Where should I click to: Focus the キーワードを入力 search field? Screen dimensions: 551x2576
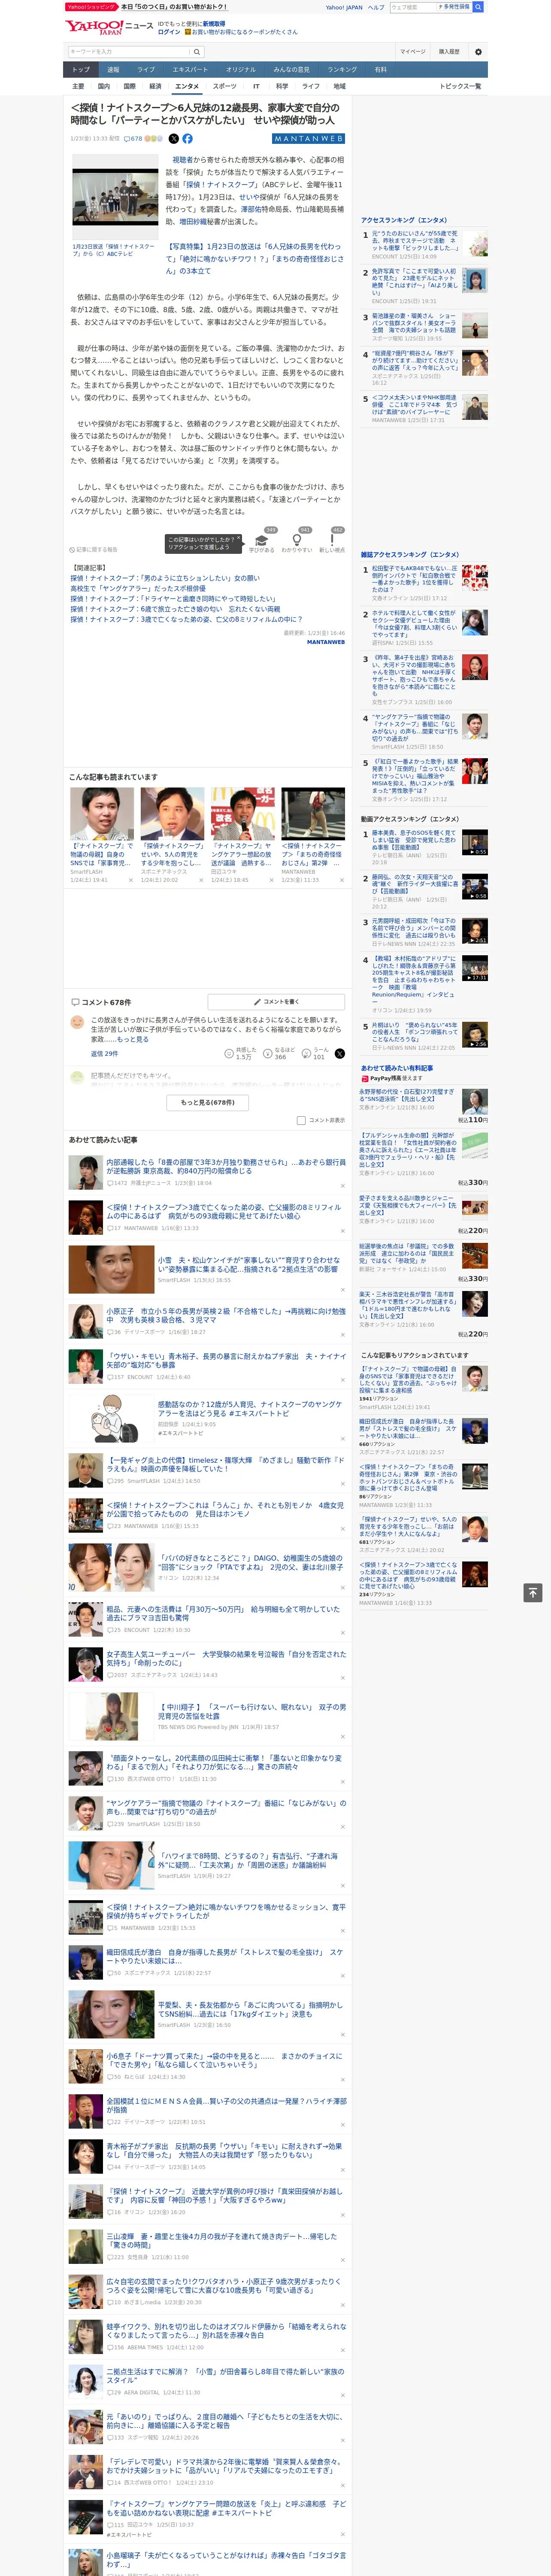129,51
